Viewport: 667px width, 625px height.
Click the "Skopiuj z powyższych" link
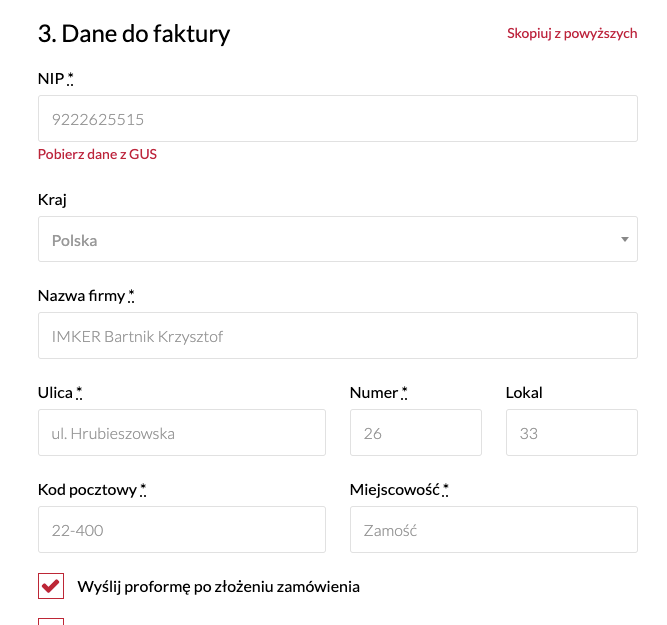572,33
